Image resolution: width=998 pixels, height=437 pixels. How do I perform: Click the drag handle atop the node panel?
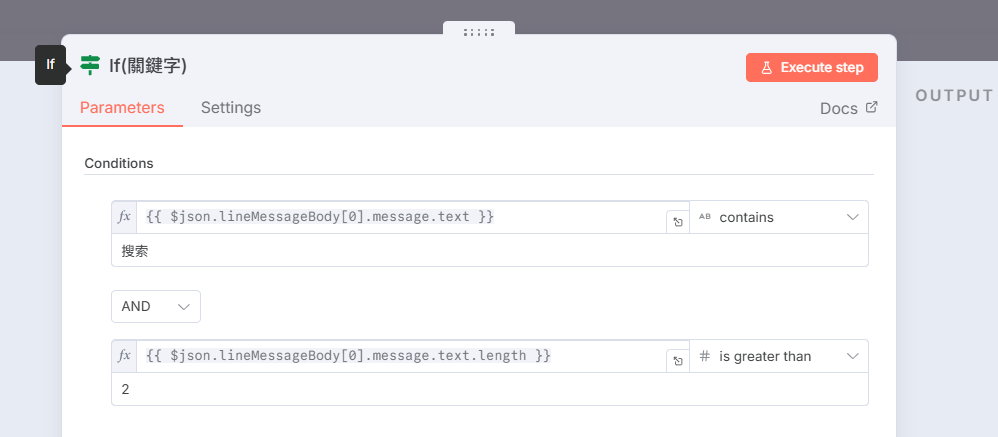tap(479, 32)
